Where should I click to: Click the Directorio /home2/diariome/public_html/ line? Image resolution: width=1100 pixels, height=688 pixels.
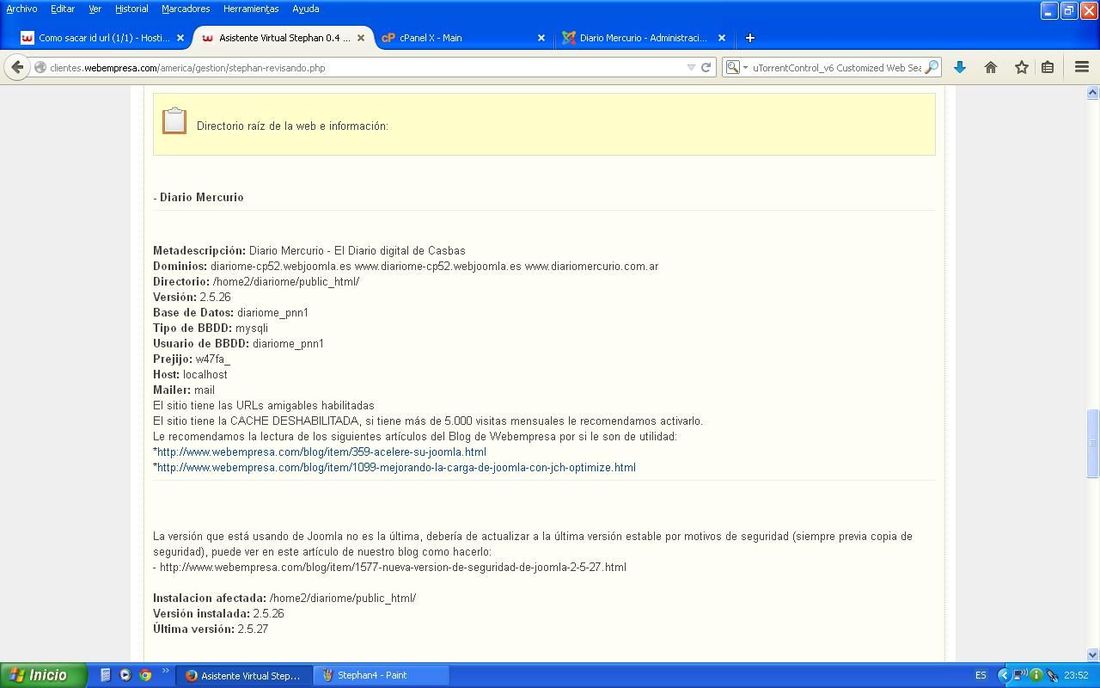(256, 282)
